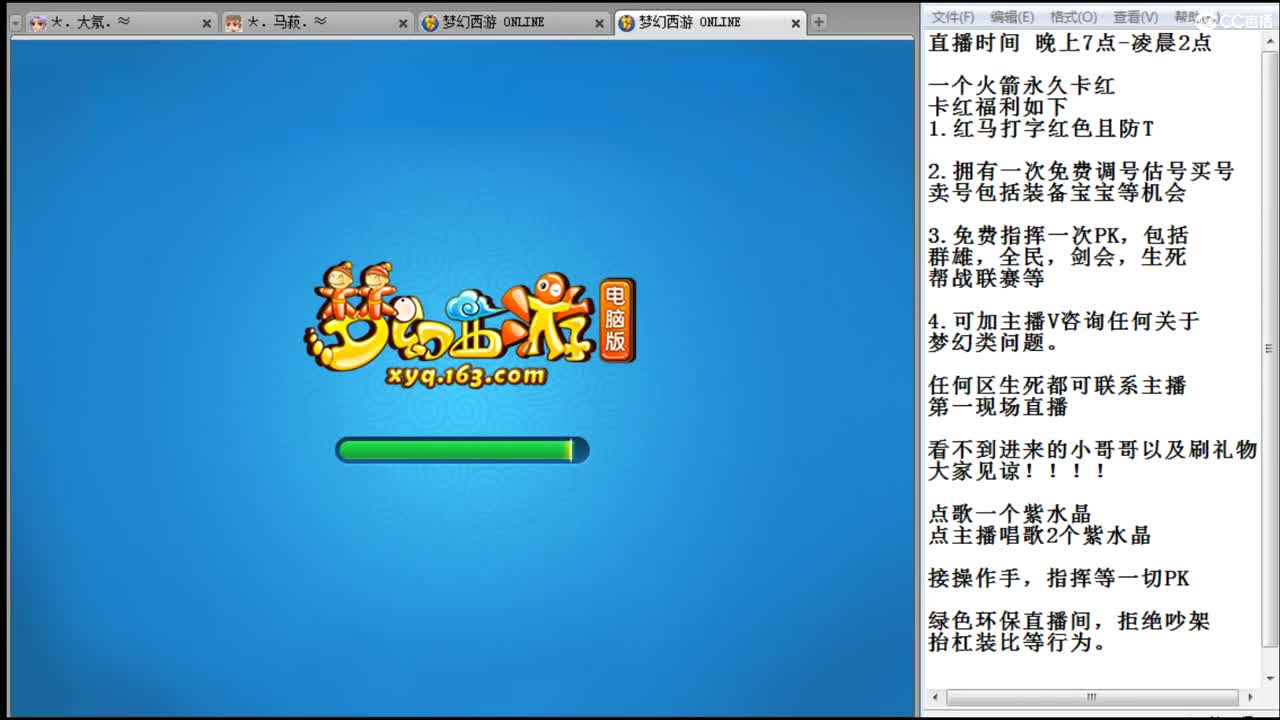Click the line 抬杠装比等行为。

(1018, 643)
